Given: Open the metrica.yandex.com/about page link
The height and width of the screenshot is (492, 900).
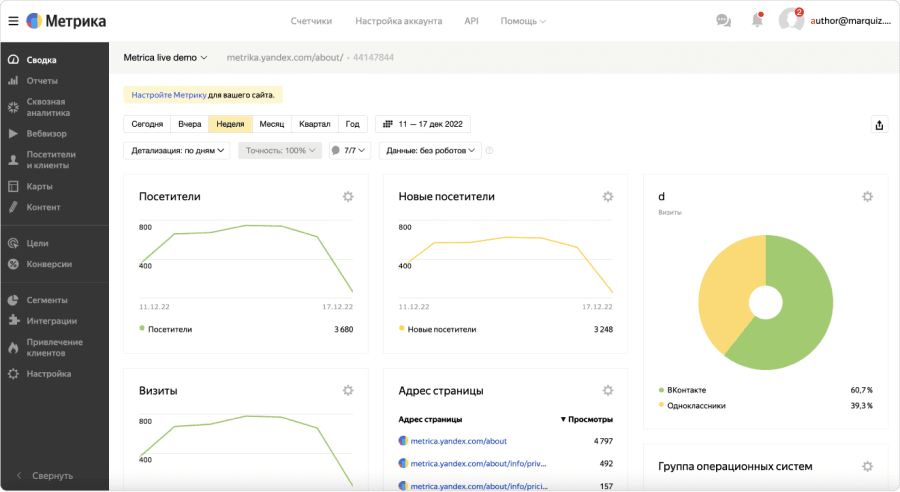Looking at the screenshot, I should click(458, 440).
